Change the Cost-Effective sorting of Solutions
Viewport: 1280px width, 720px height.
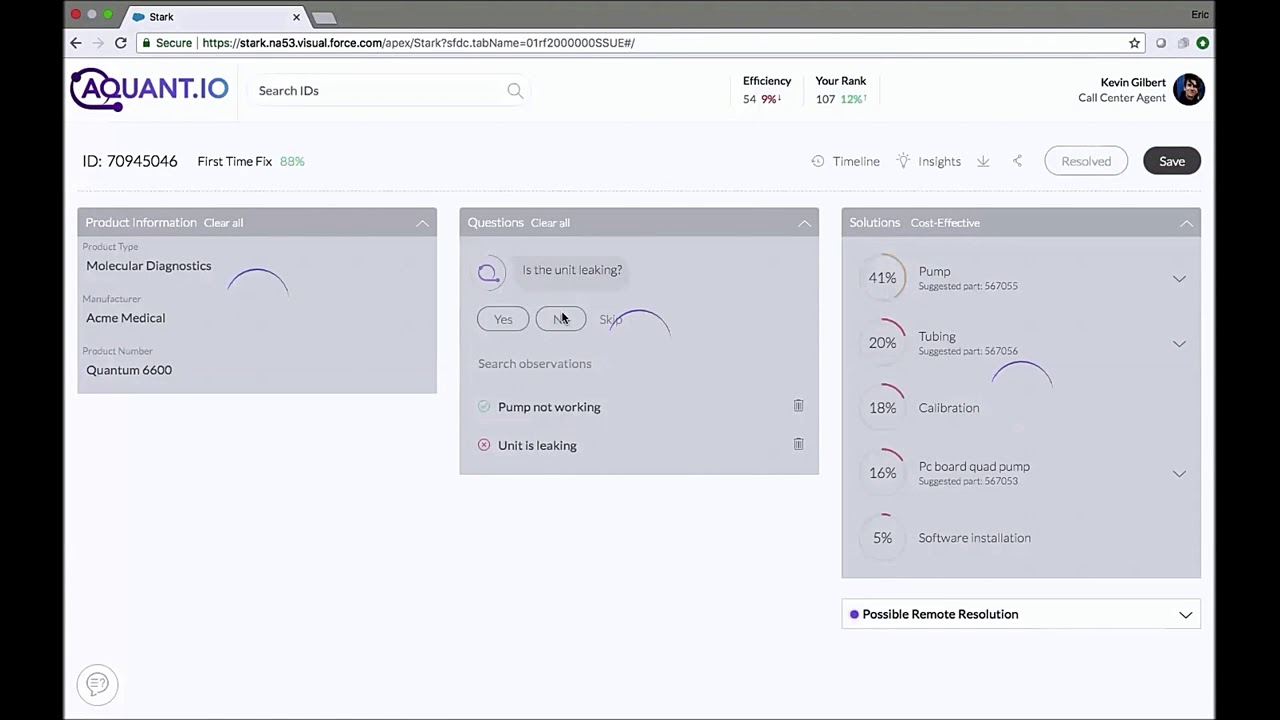pyautogui.click(x=945, y=223)
